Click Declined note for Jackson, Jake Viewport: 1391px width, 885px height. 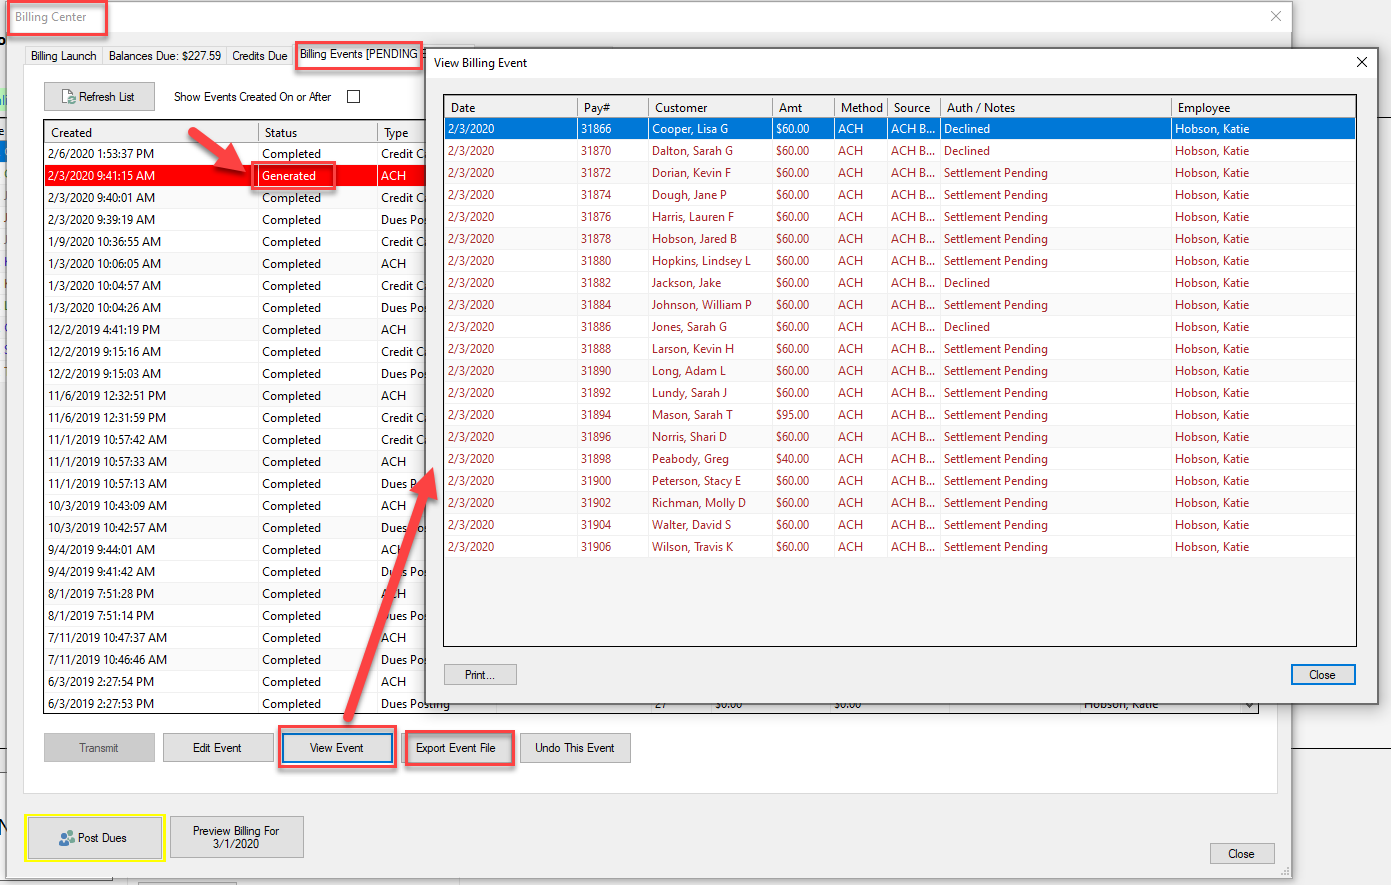tap(967, 283)
